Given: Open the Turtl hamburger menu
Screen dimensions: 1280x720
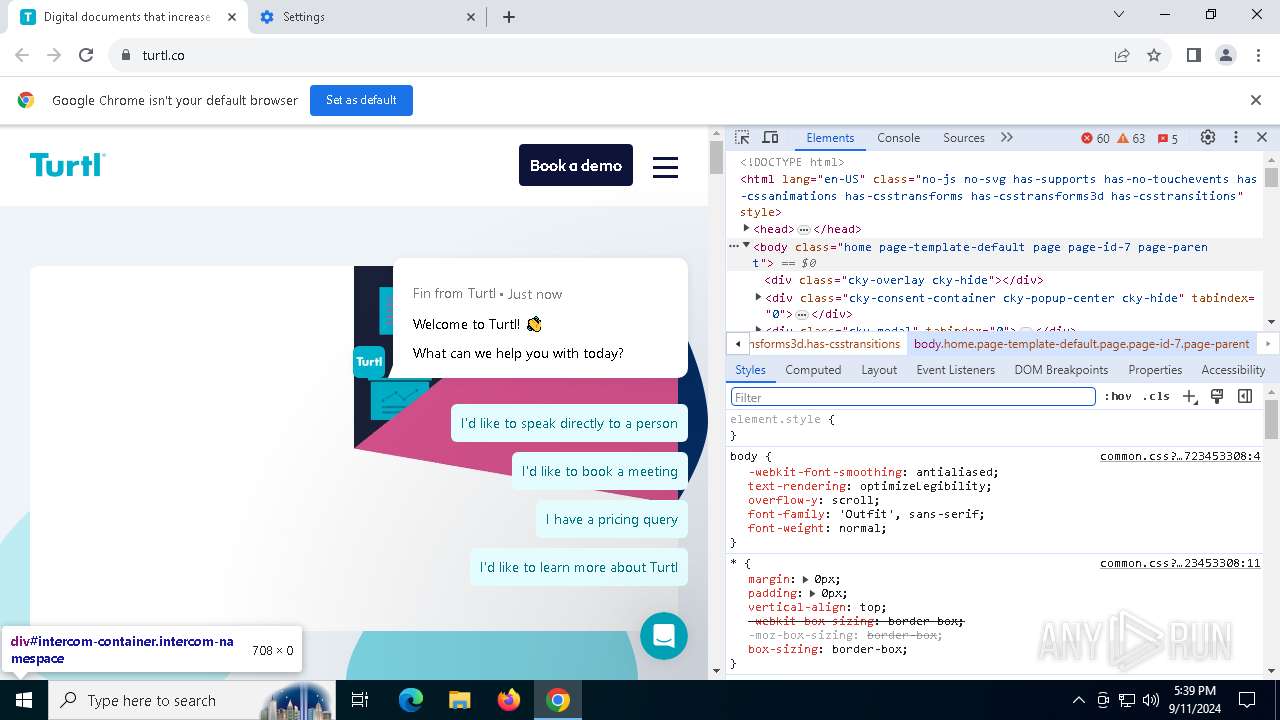Looking at the screenshot, I should pos(666,167).
